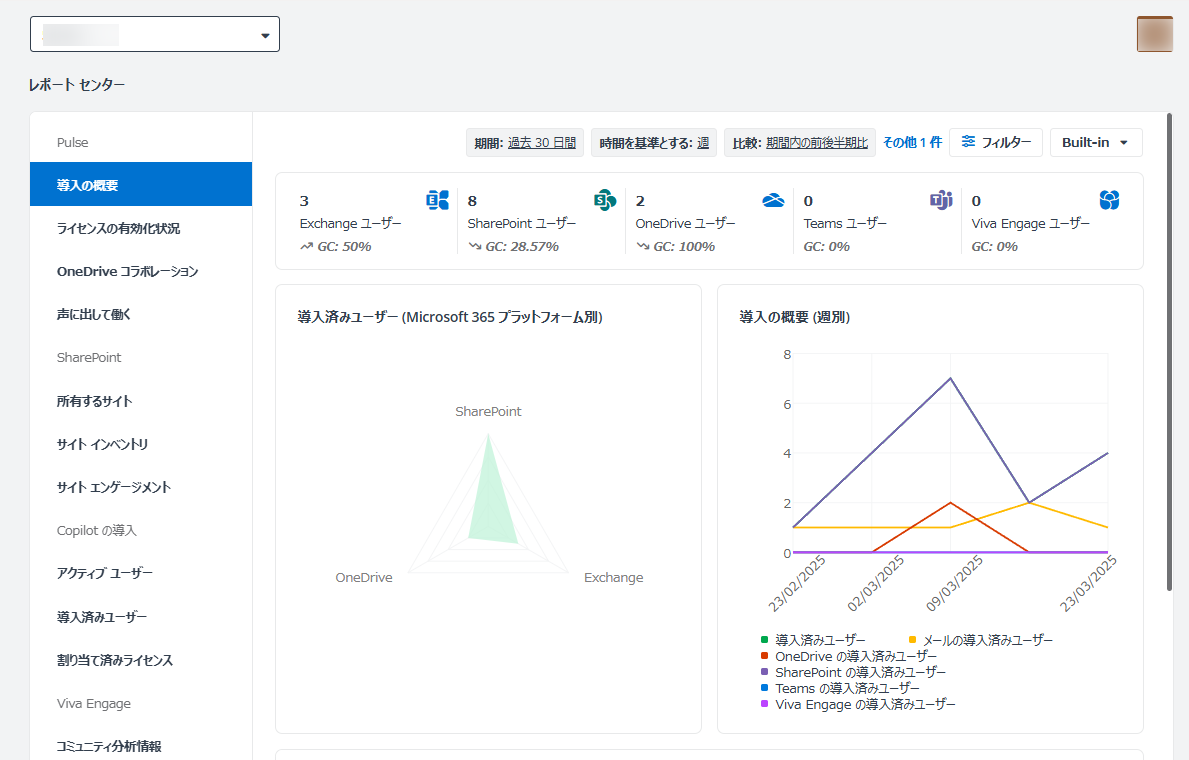Image resolution: width=1189 pixels, height=760 pixels.
Task: Open the フィルター button
Action: (996, 143)
